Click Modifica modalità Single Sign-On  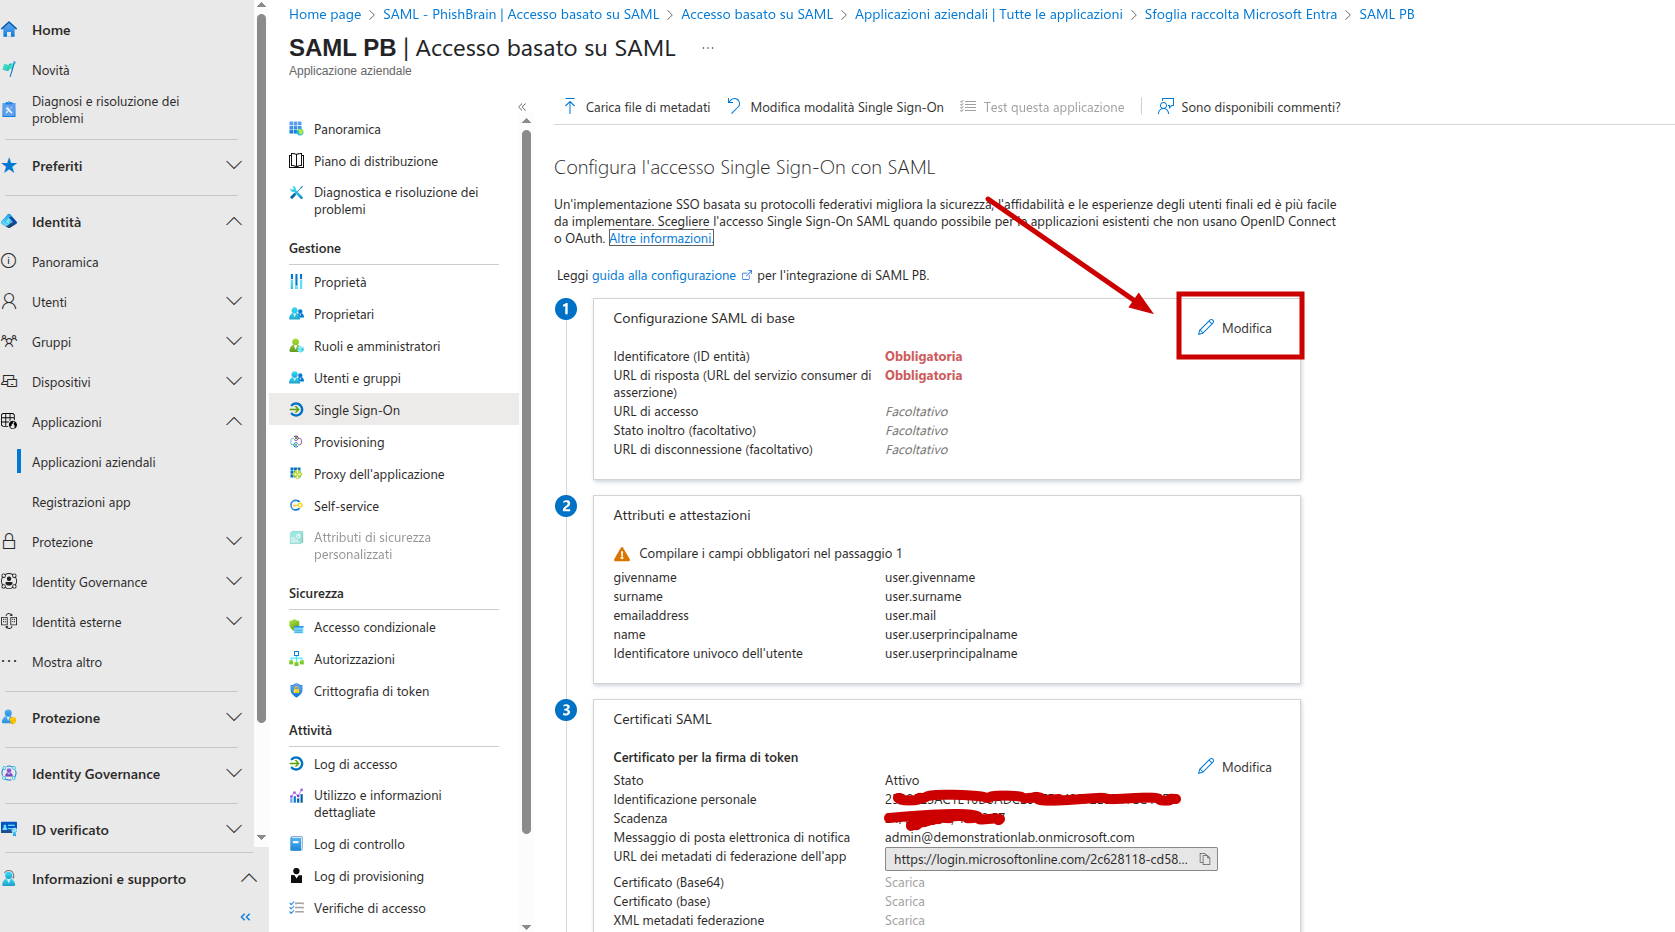[835, 107]
